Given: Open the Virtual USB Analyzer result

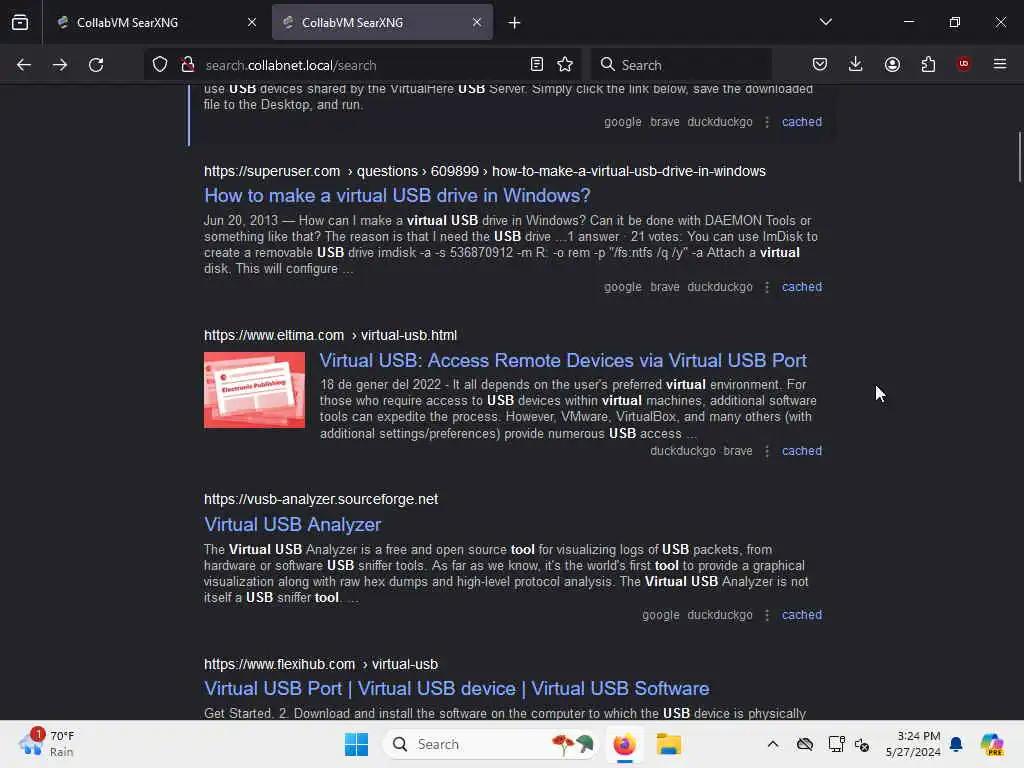Looking at the screenshot, I should (293, 524).
